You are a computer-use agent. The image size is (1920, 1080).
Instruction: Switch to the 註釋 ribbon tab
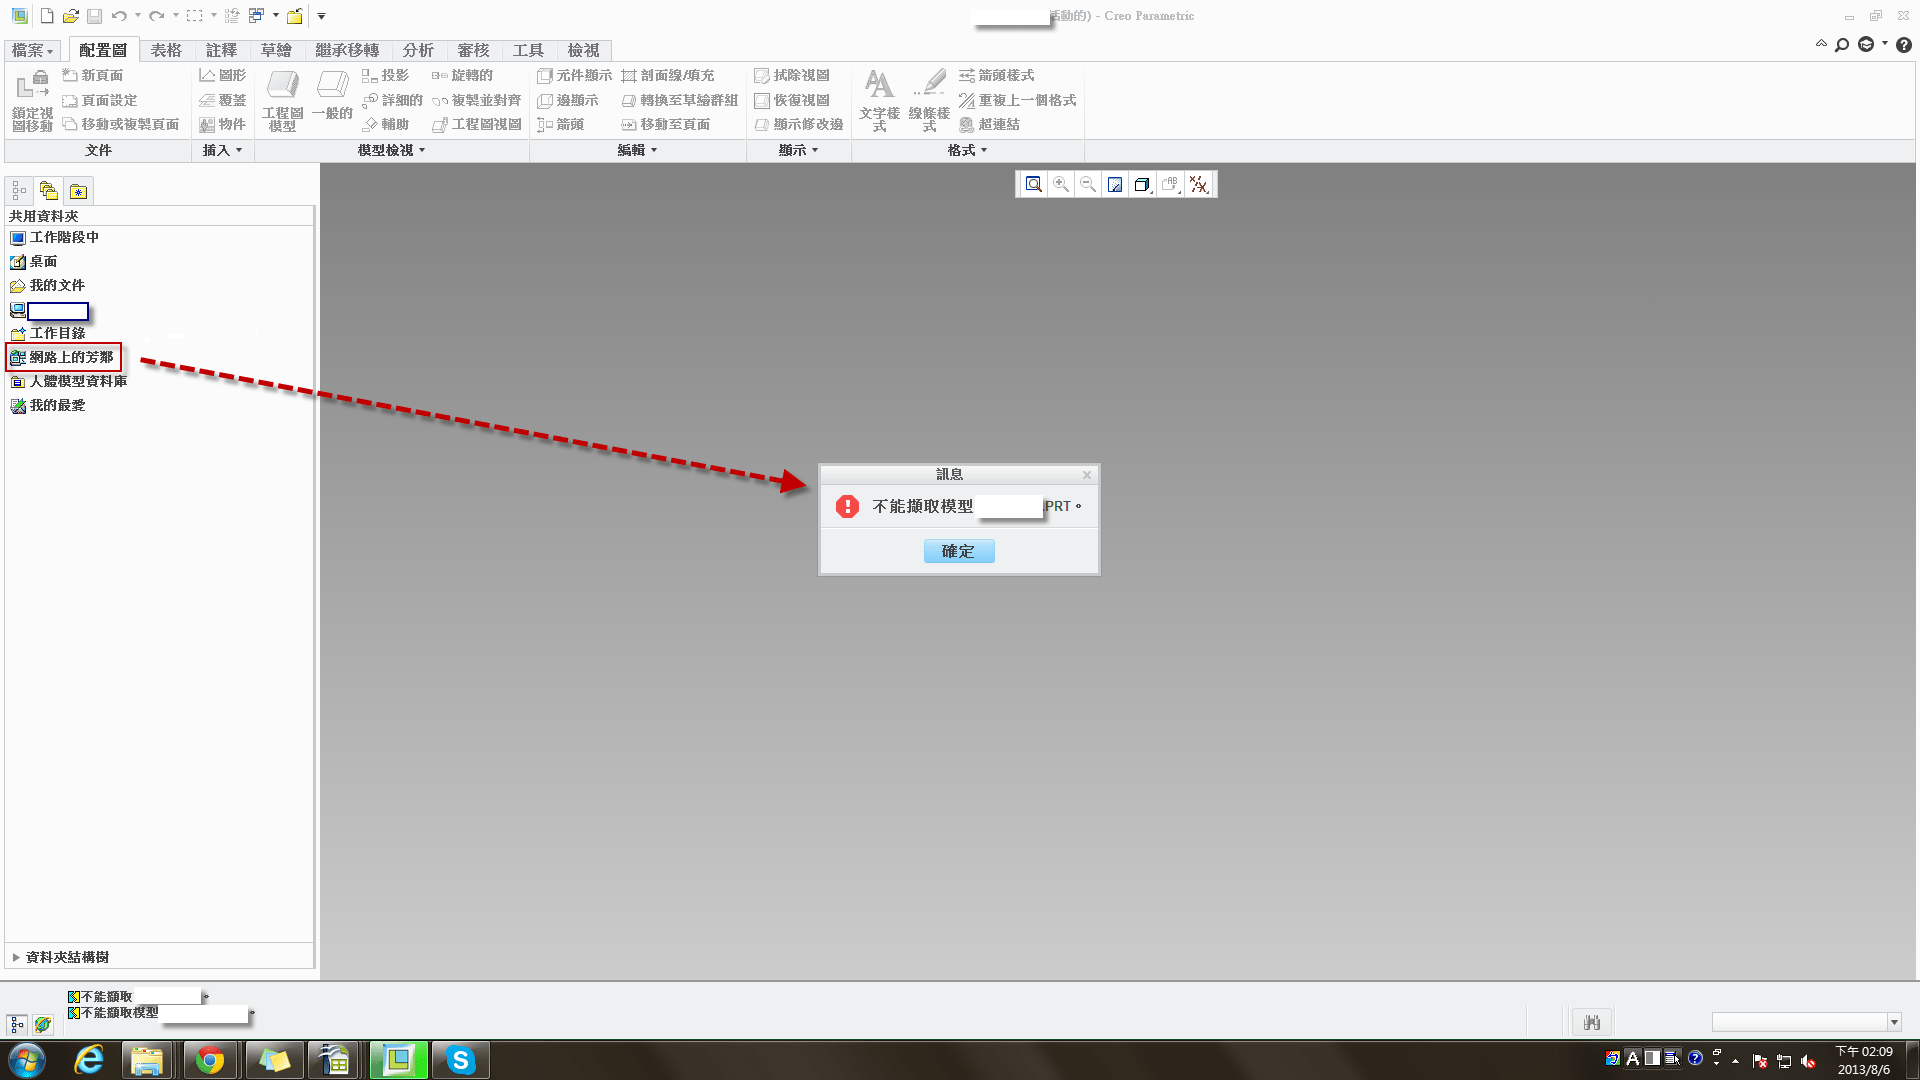[221, 50]
